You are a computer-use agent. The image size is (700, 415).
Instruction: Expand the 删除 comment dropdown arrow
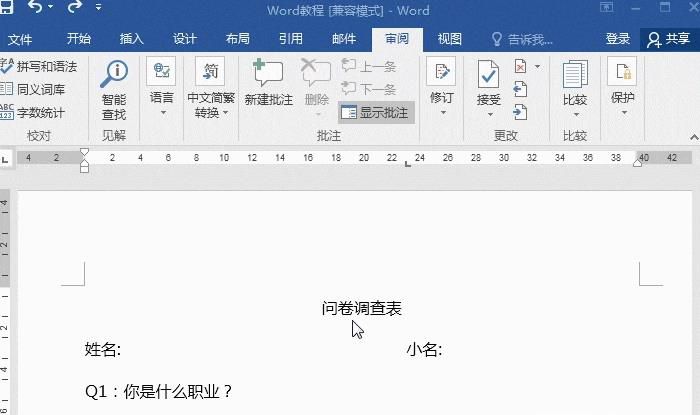[x=318, y=114]
